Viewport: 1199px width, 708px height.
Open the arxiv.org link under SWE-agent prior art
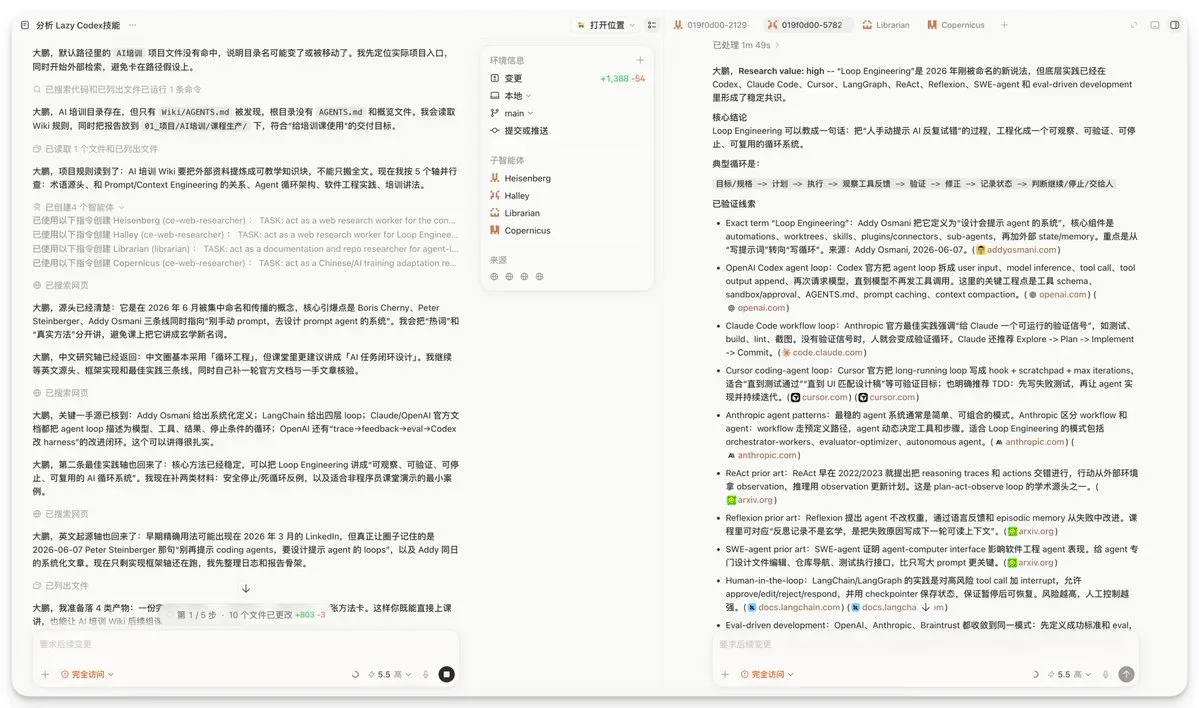click(x=1029, y=563)
